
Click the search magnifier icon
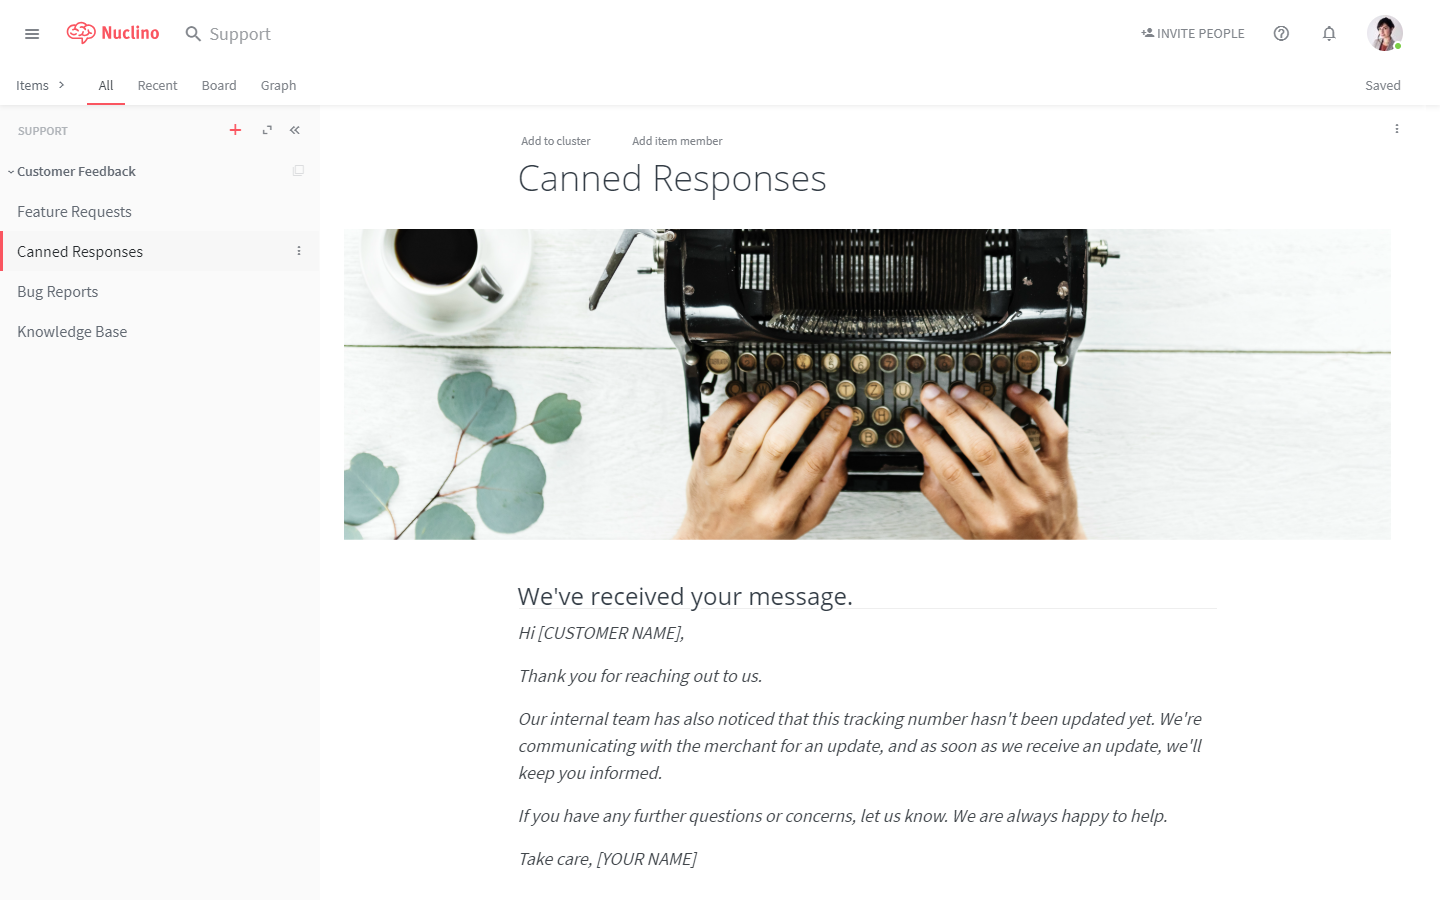point(193,34)
